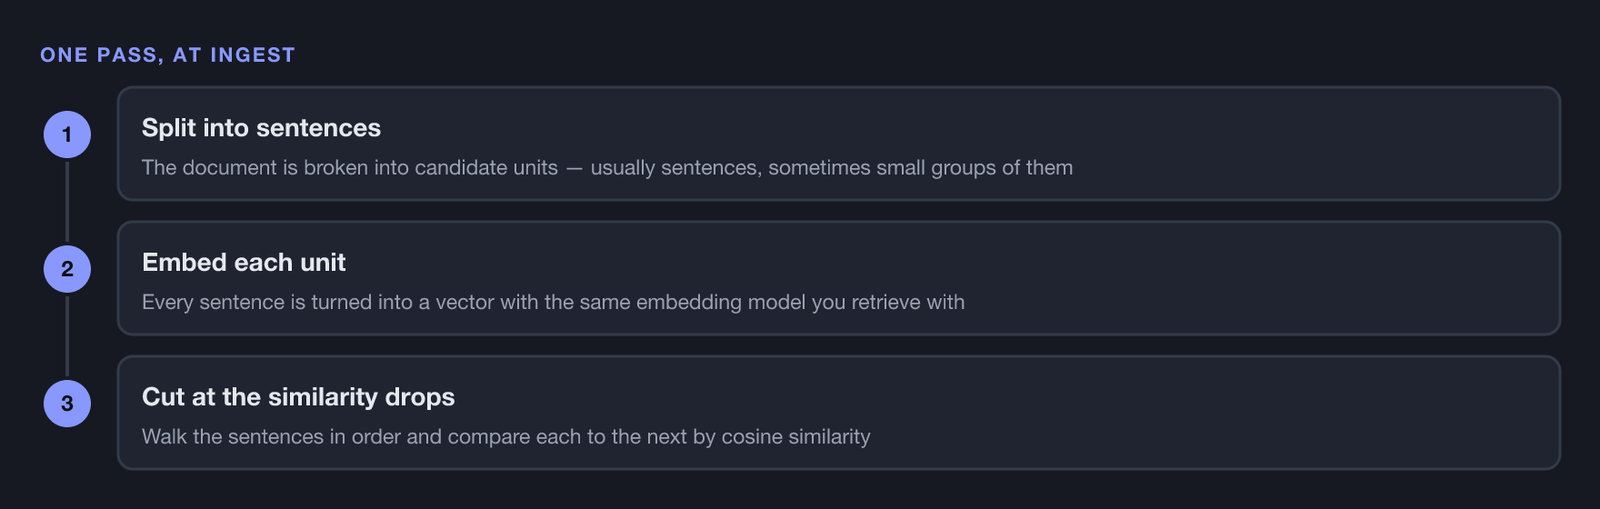The height and width of the screenshot is (509, 1600).
Task: Click connector line between steps 2 and 3
Action: pyautogui.click(x=67, y=336)
